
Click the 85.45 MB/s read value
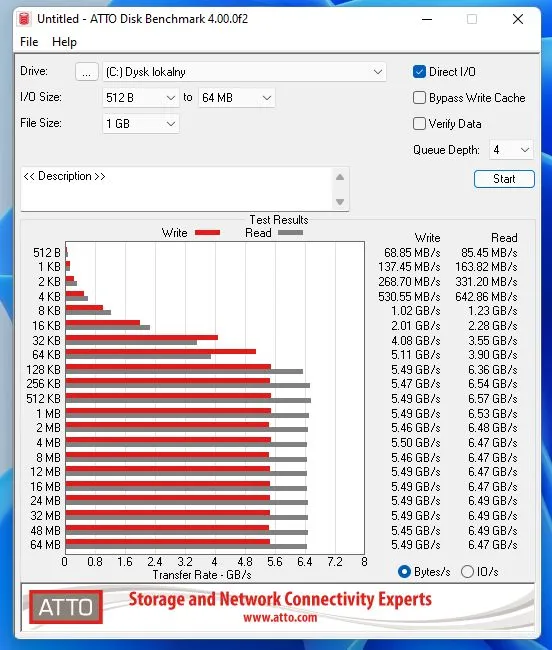(x=489, y=252)
